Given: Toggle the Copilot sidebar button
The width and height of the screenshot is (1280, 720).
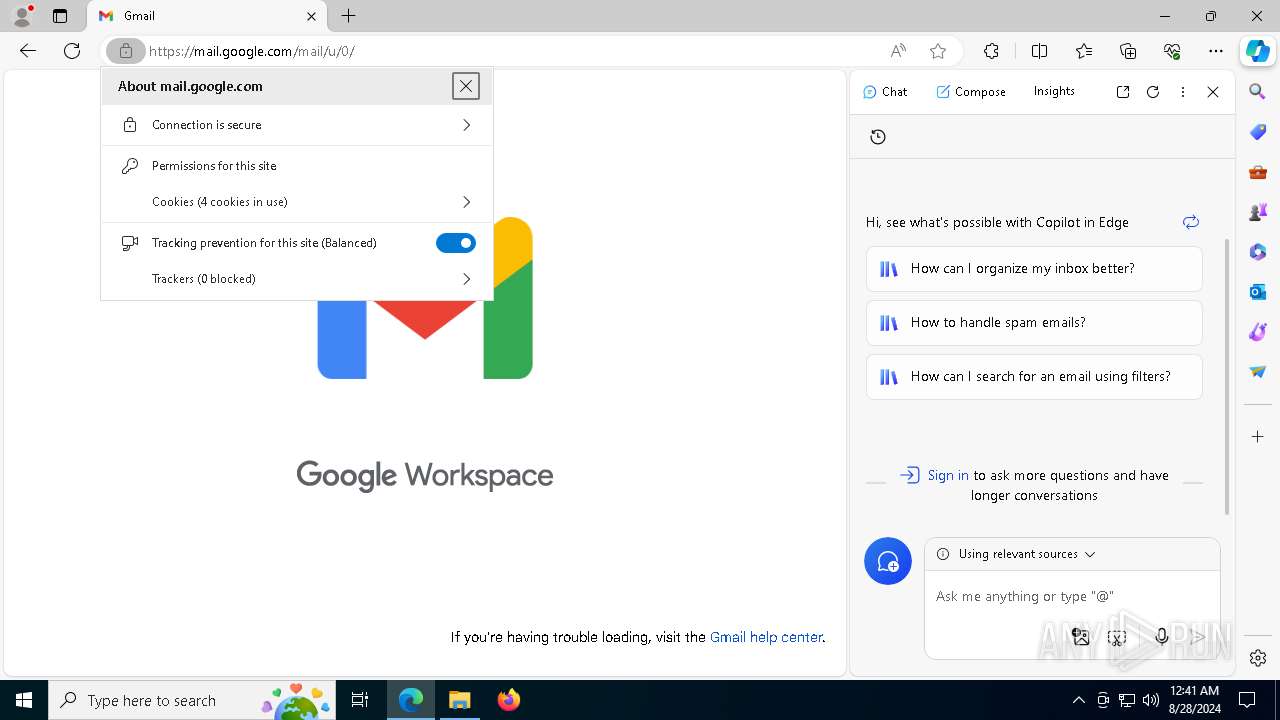Looking at the screenshot, I should click(x=1257, y=51).
